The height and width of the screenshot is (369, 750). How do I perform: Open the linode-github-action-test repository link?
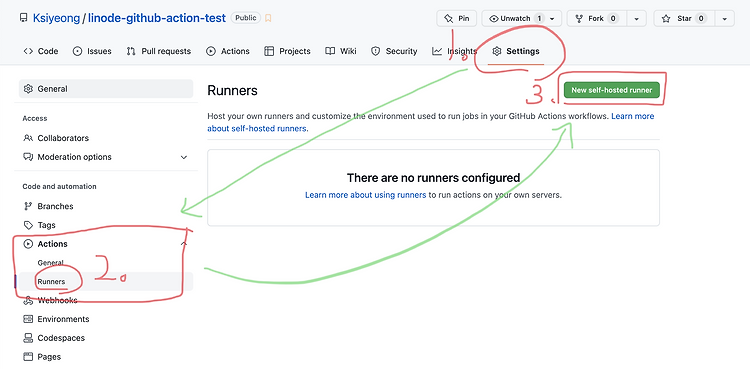157,18
